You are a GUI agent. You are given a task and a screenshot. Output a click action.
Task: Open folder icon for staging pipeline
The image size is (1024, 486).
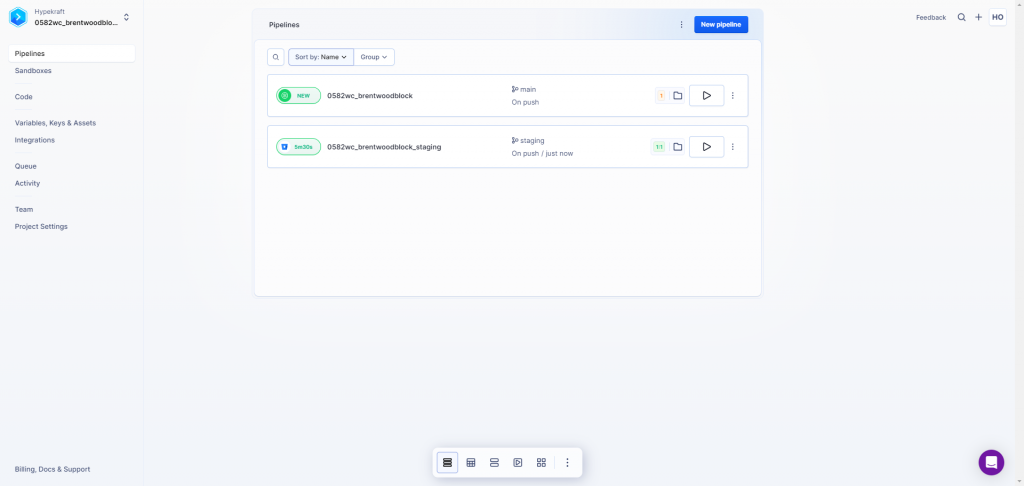(x=677, y=147)
